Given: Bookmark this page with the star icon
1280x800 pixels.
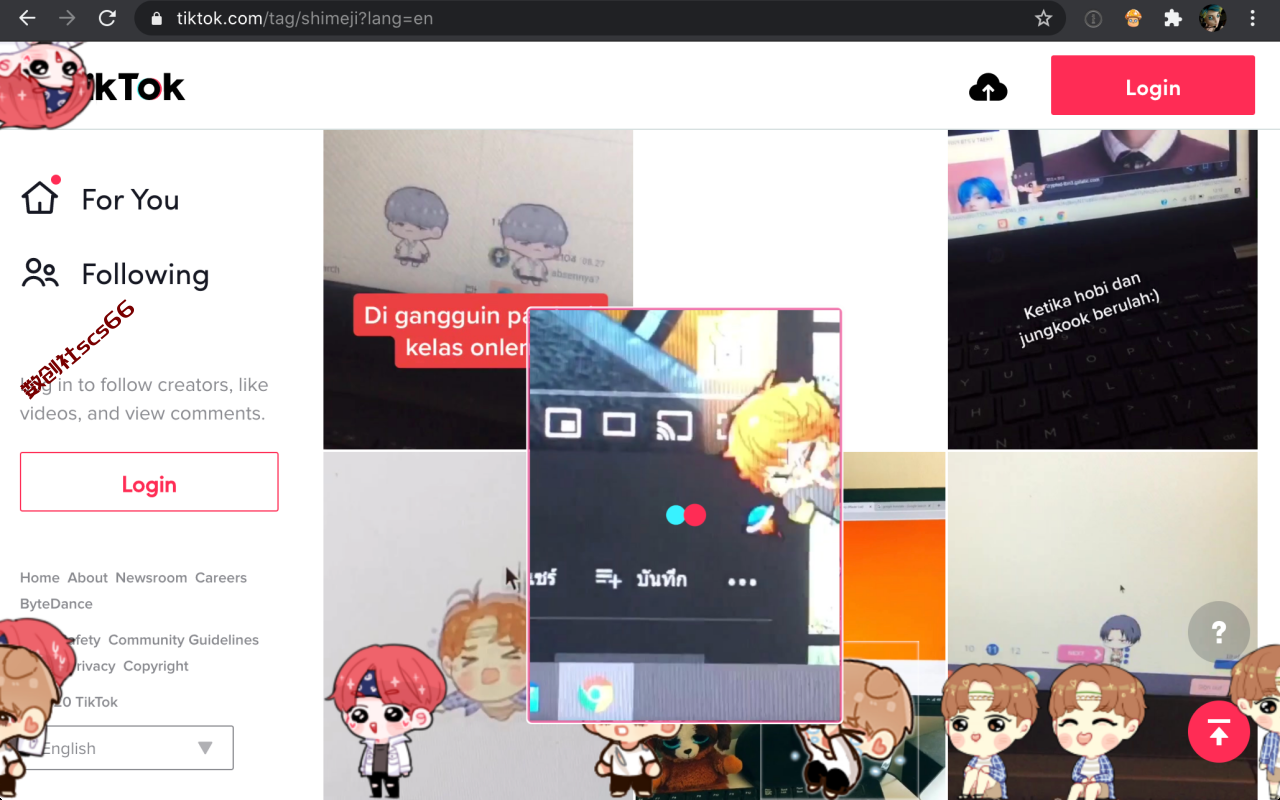Looking at the screenshot, I should 1043,18.
